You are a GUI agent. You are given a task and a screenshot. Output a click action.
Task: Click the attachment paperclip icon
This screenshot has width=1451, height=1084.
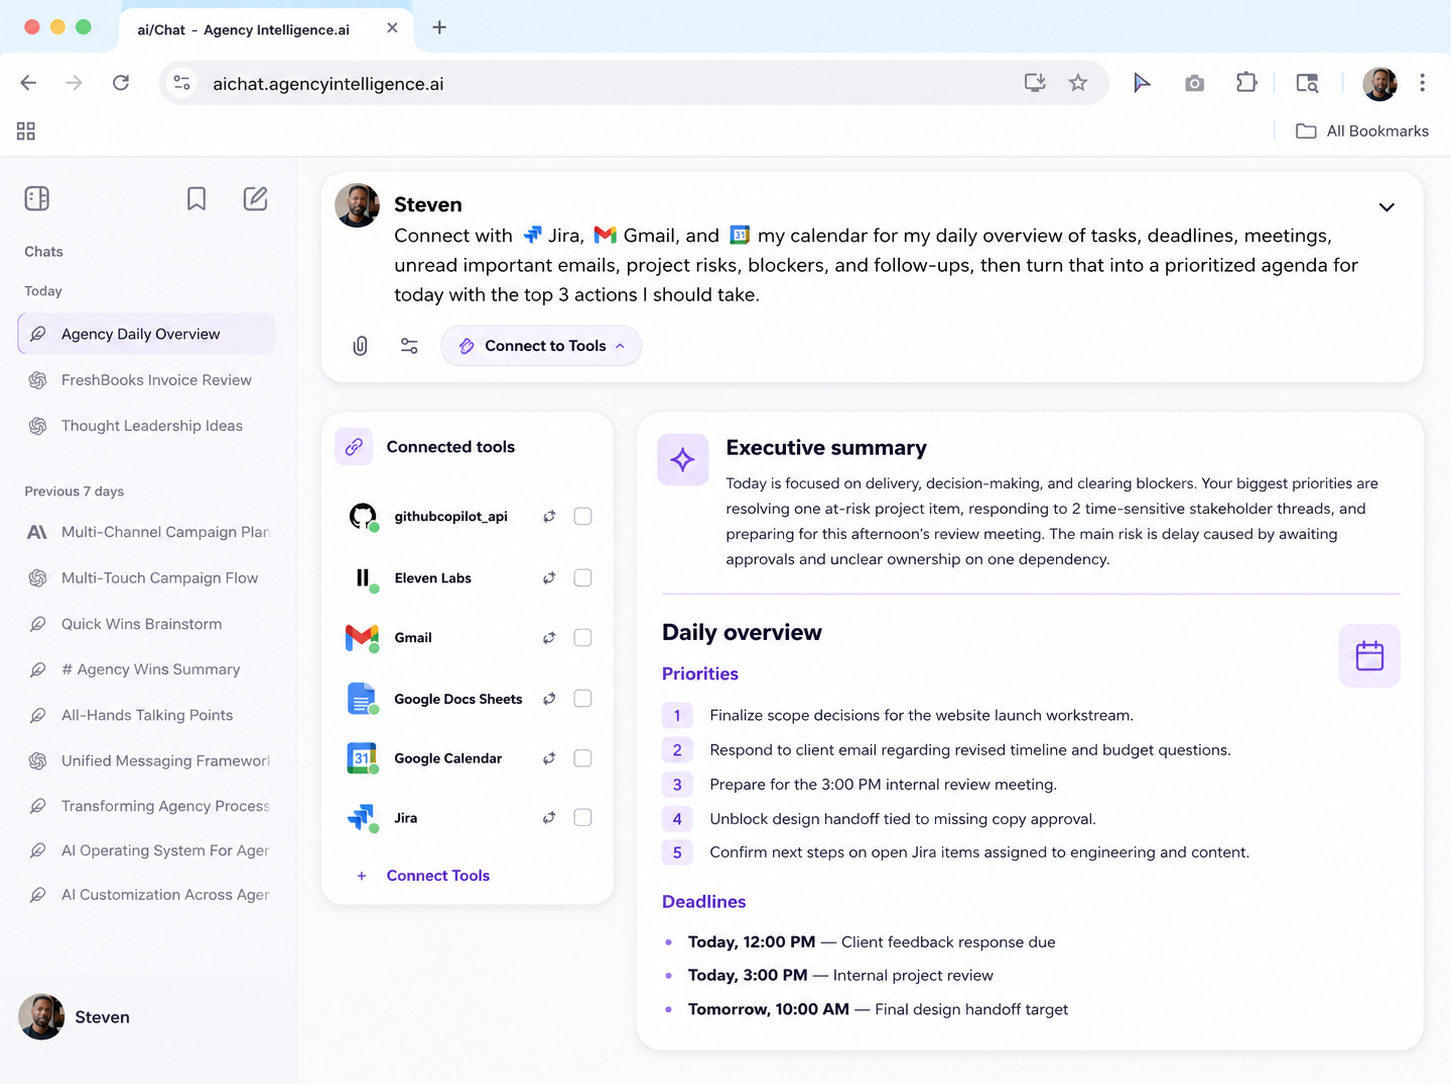360,346
